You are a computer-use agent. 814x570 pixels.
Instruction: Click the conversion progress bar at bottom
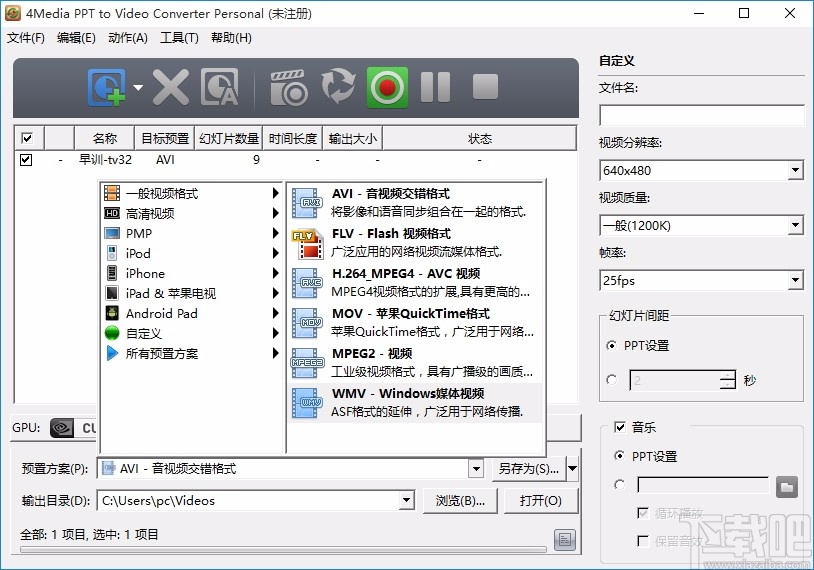click(283, 549)
